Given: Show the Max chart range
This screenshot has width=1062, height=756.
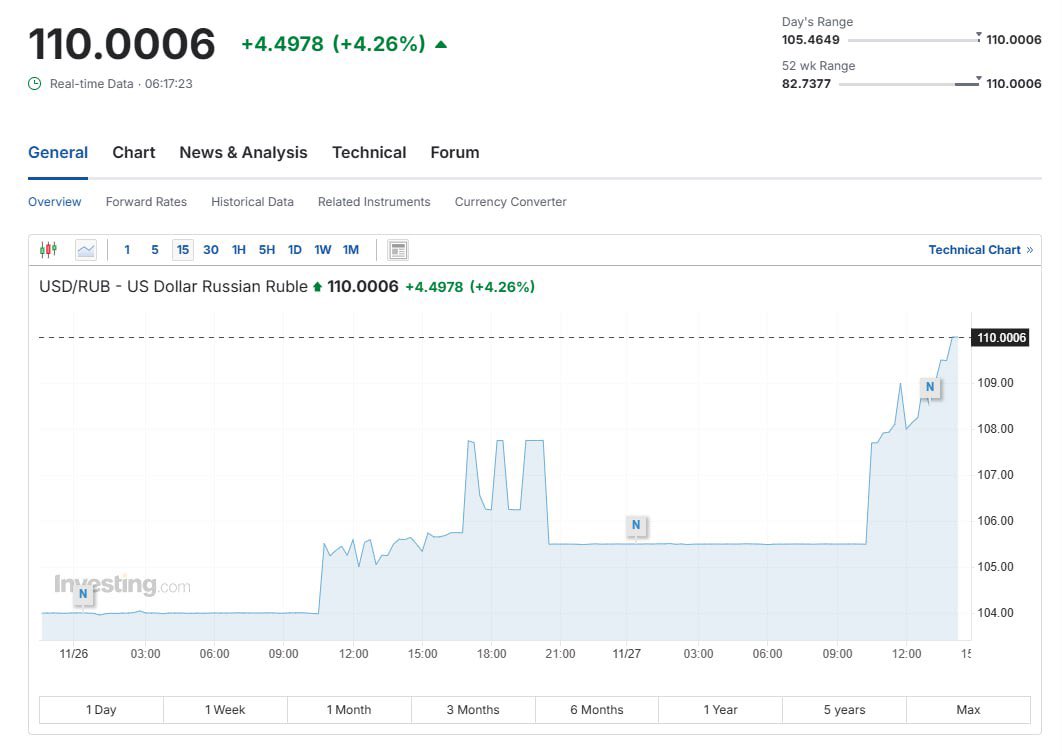Looking at the screenshot, I should 968,710.
